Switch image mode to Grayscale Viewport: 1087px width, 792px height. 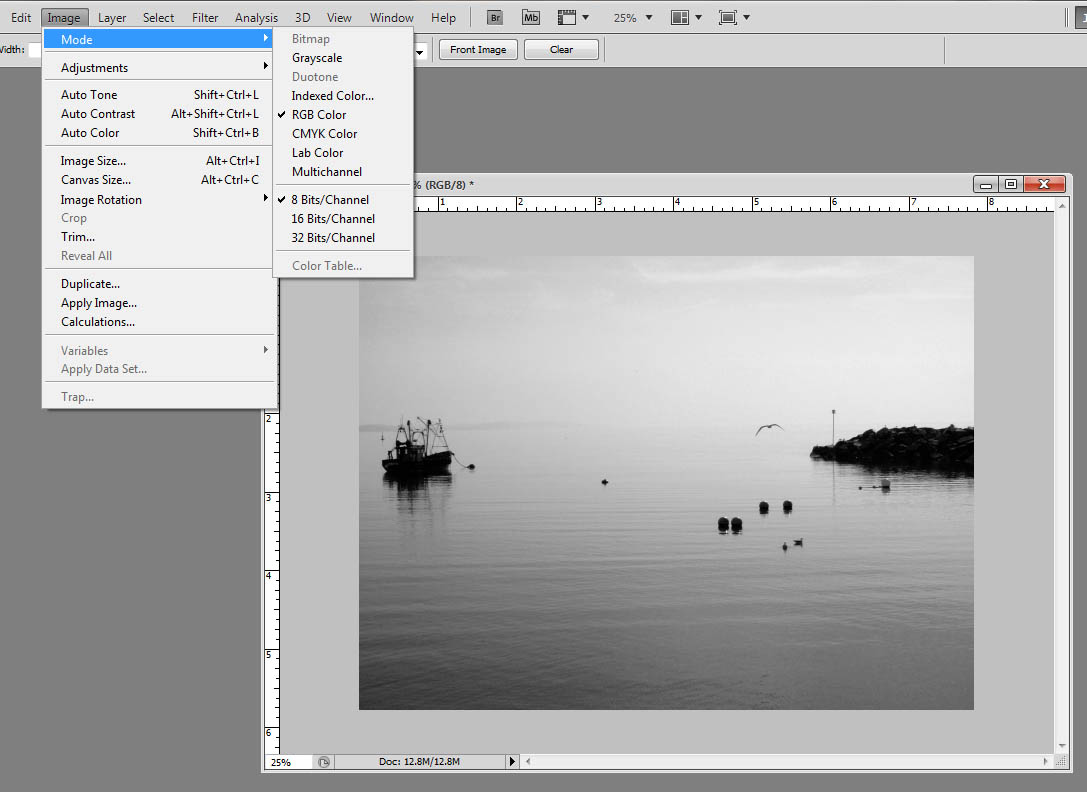click(x=317, y=58)
